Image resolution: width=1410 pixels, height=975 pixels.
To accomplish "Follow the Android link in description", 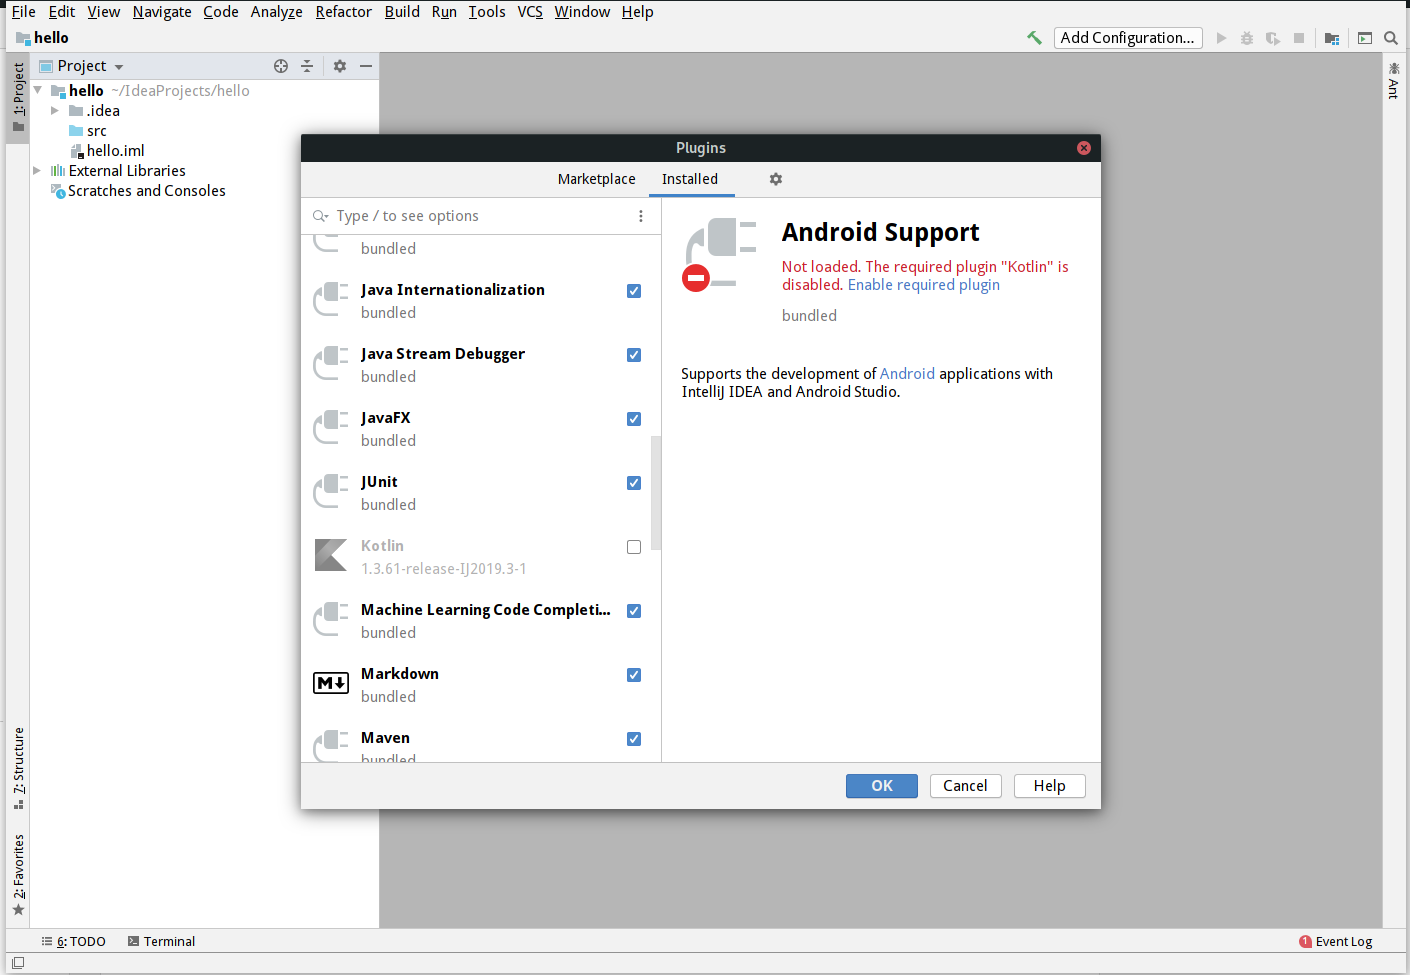I will pos(907,374).
